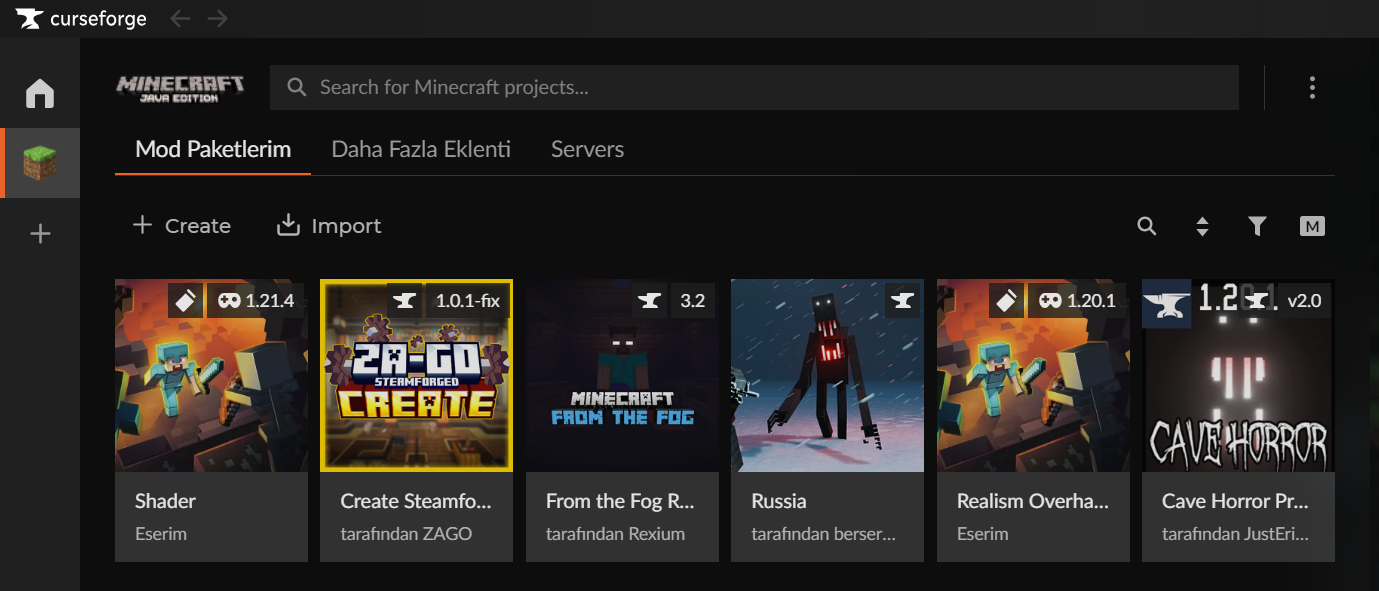
Task: Open the filter funnel icon
Action: coord(1257,226)
